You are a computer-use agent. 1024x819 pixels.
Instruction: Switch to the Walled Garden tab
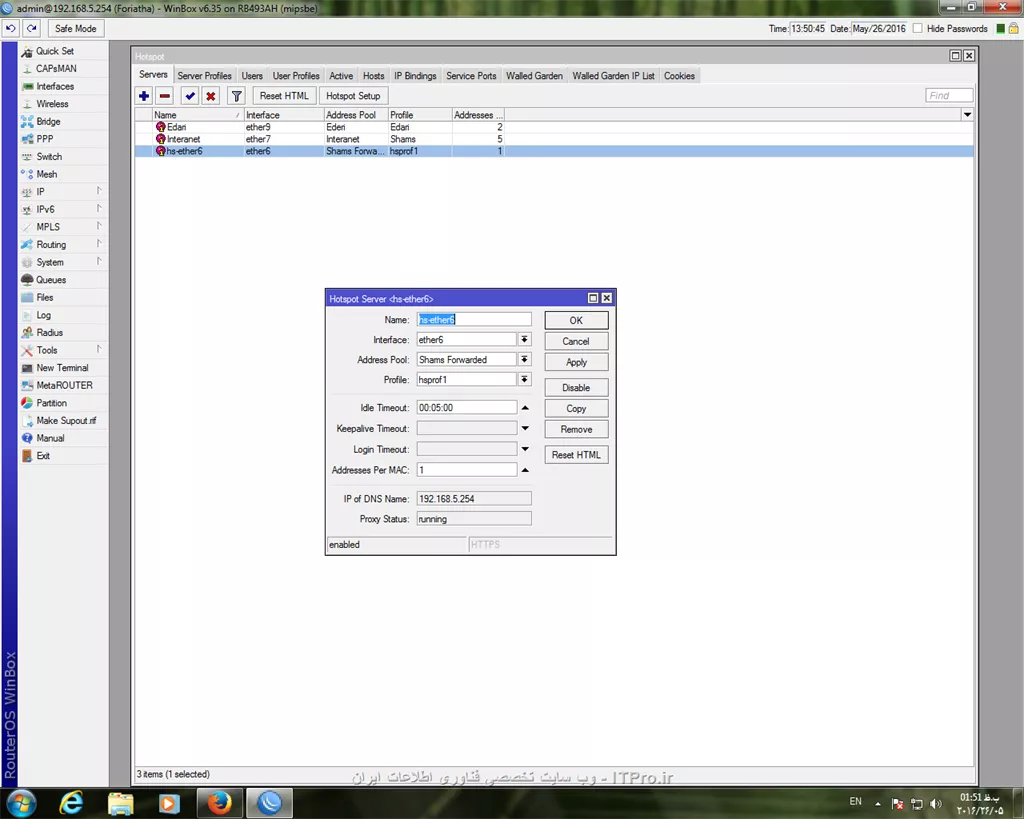(x=534, y=76)
